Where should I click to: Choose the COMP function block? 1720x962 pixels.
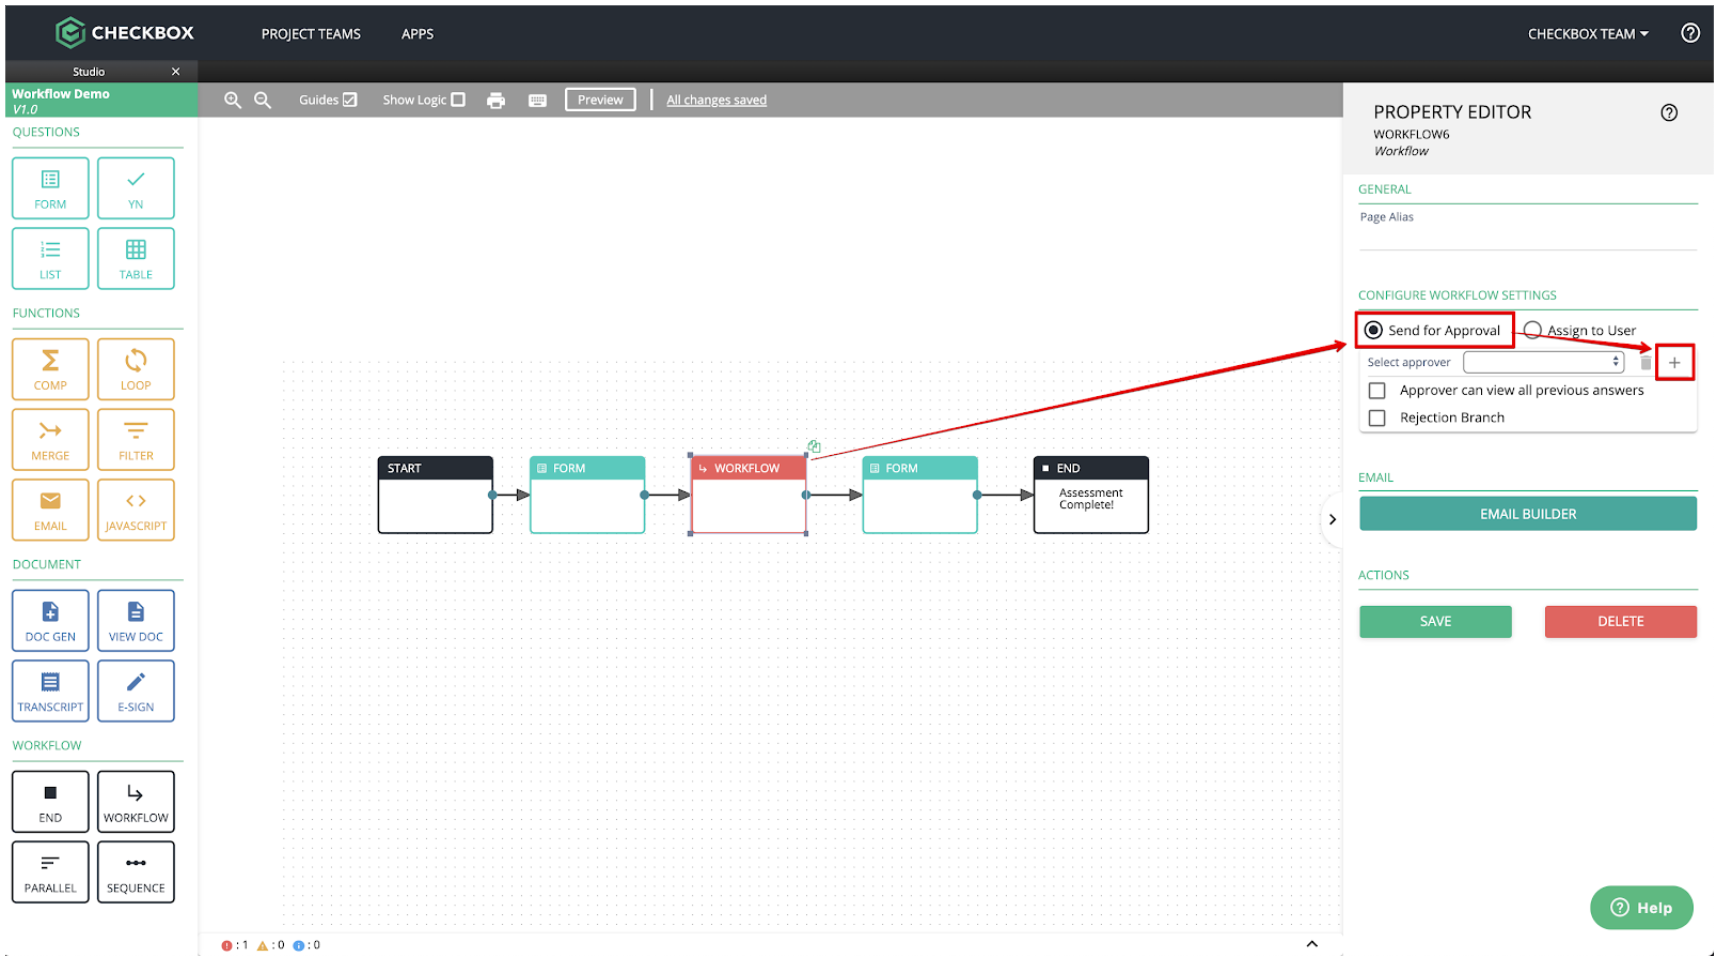pos(50,370)
